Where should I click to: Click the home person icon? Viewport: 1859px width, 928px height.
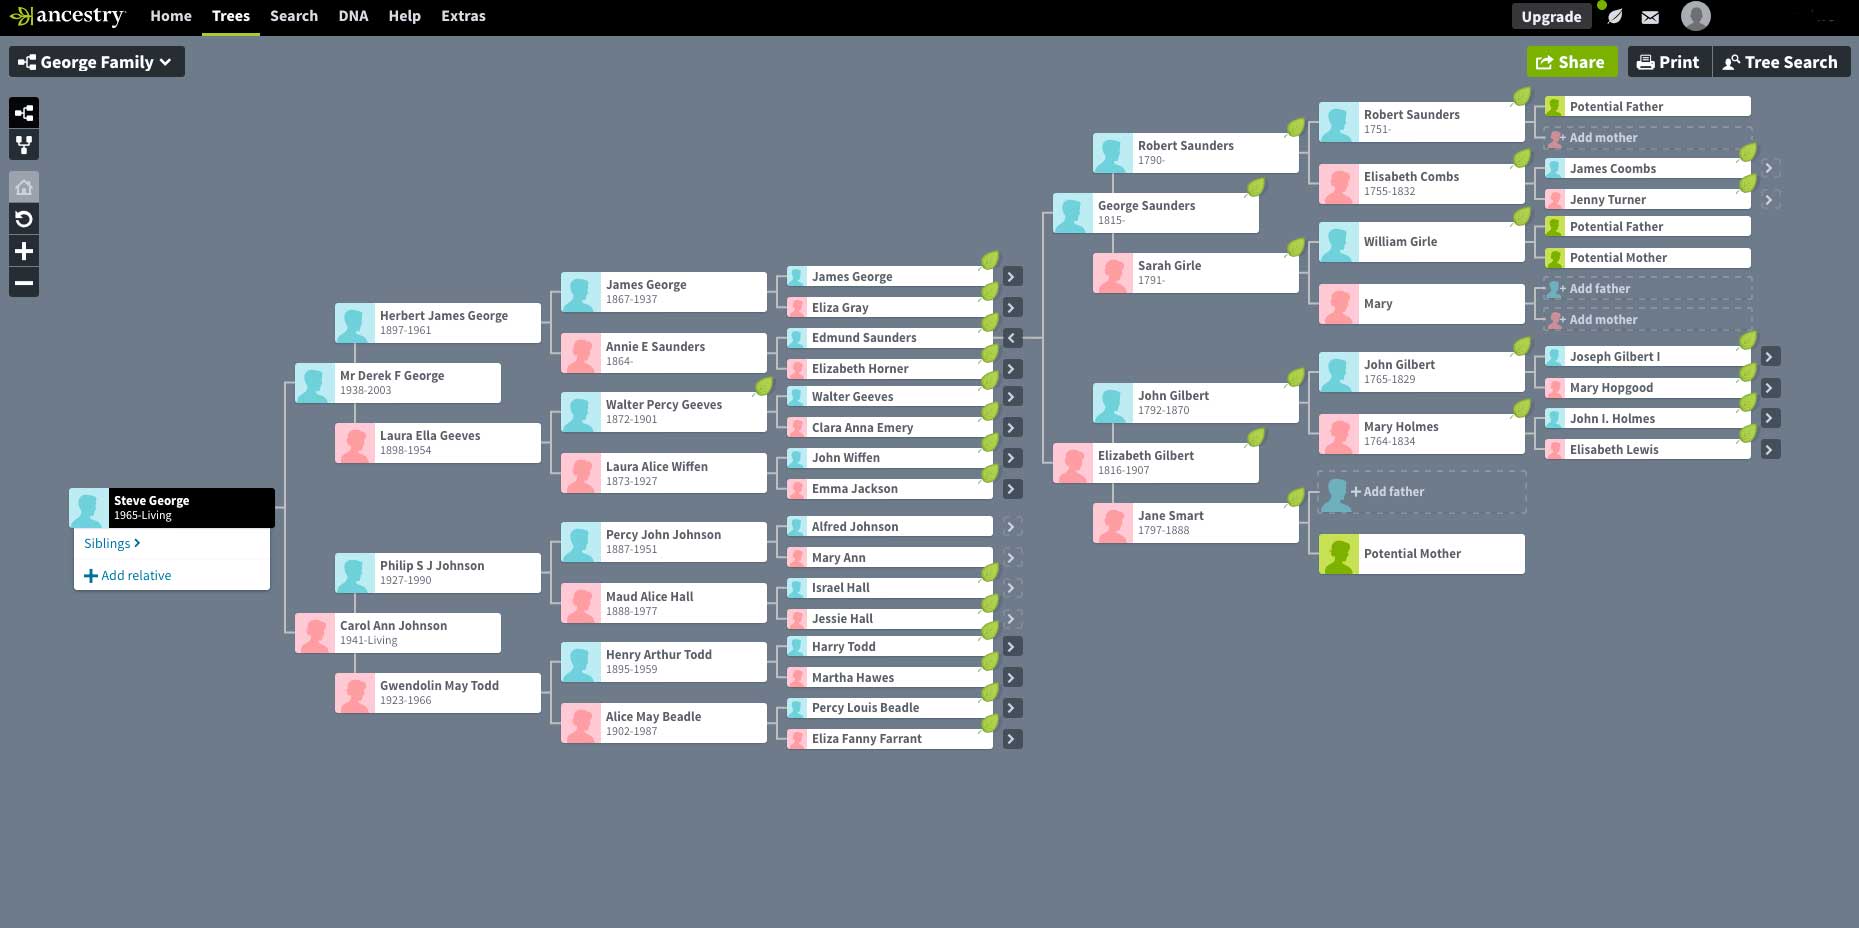click(24, 187)
